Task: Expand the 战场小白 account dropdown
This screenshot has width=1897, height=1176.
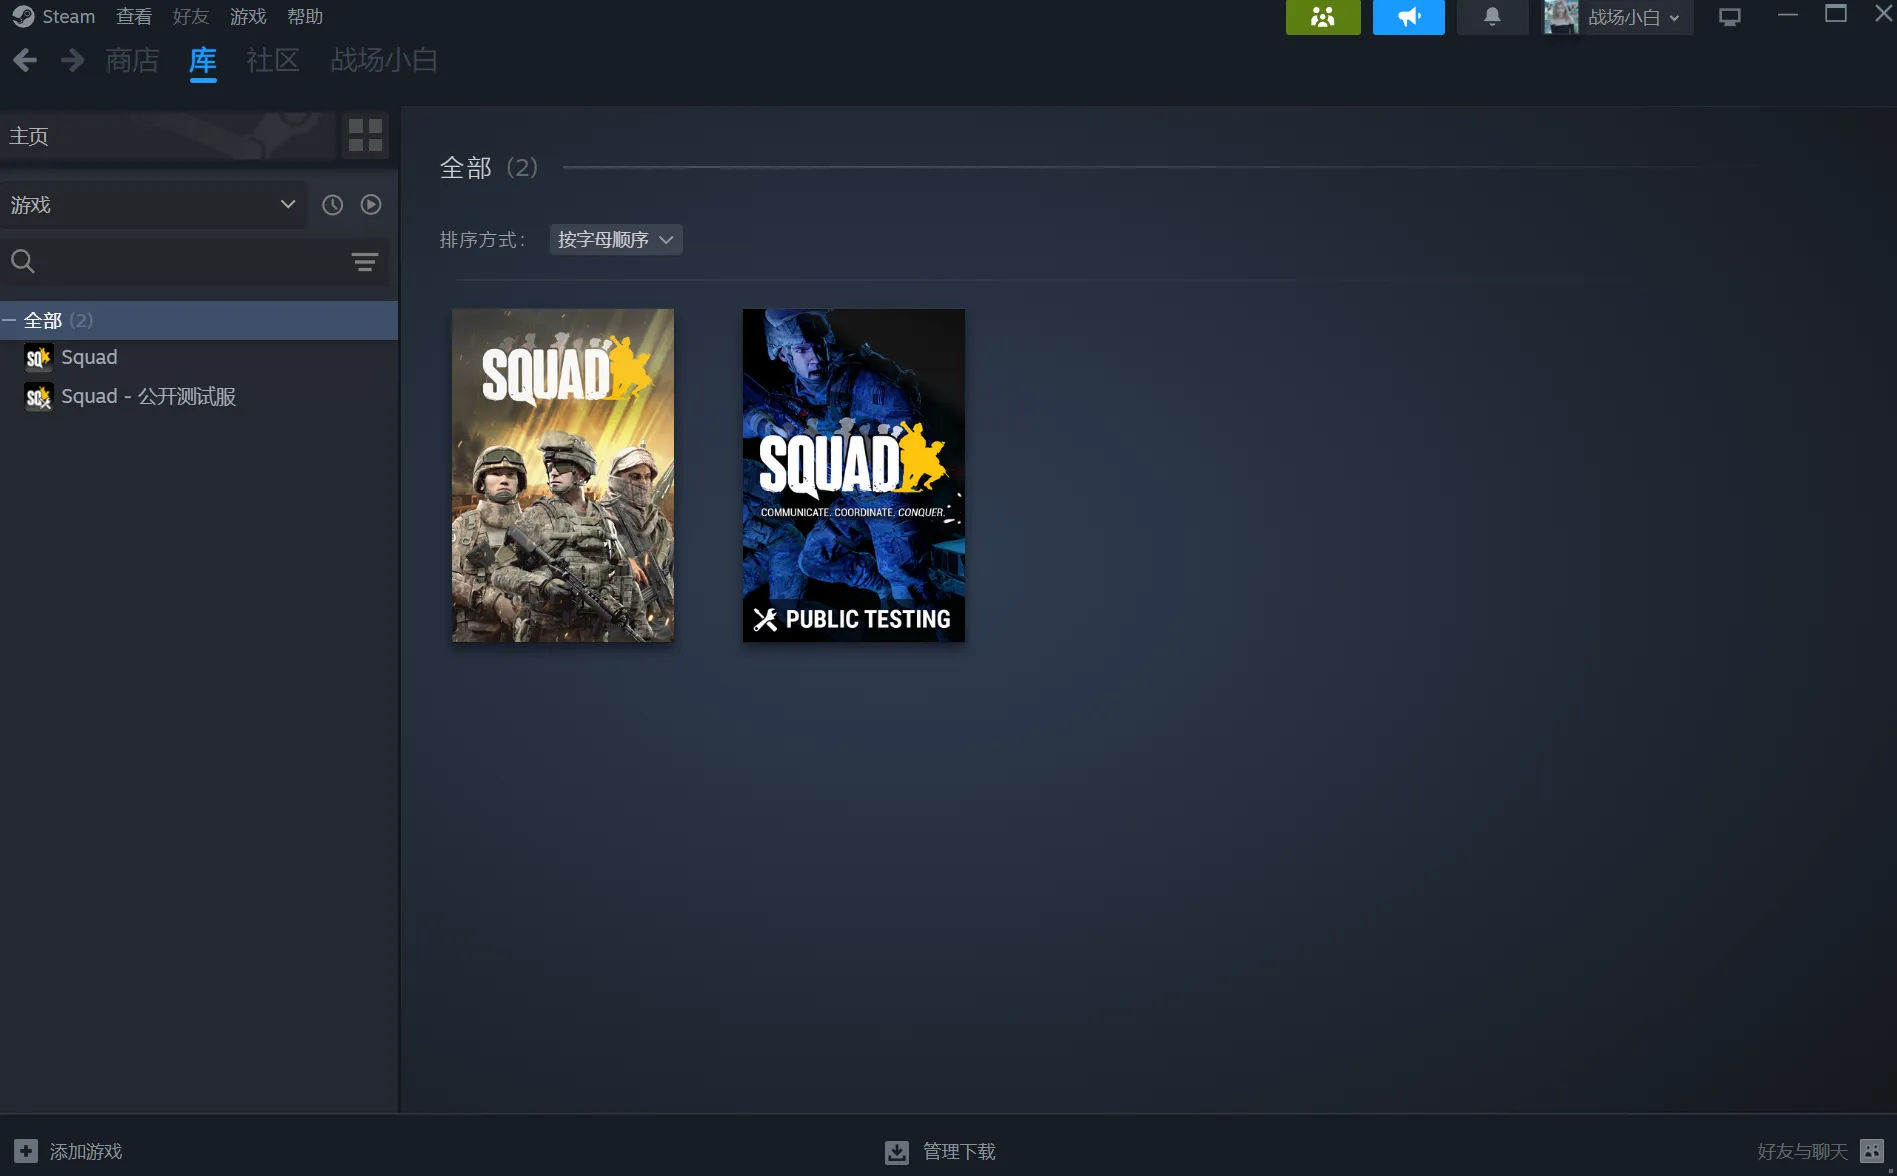Action: (x=1634, y=17)
